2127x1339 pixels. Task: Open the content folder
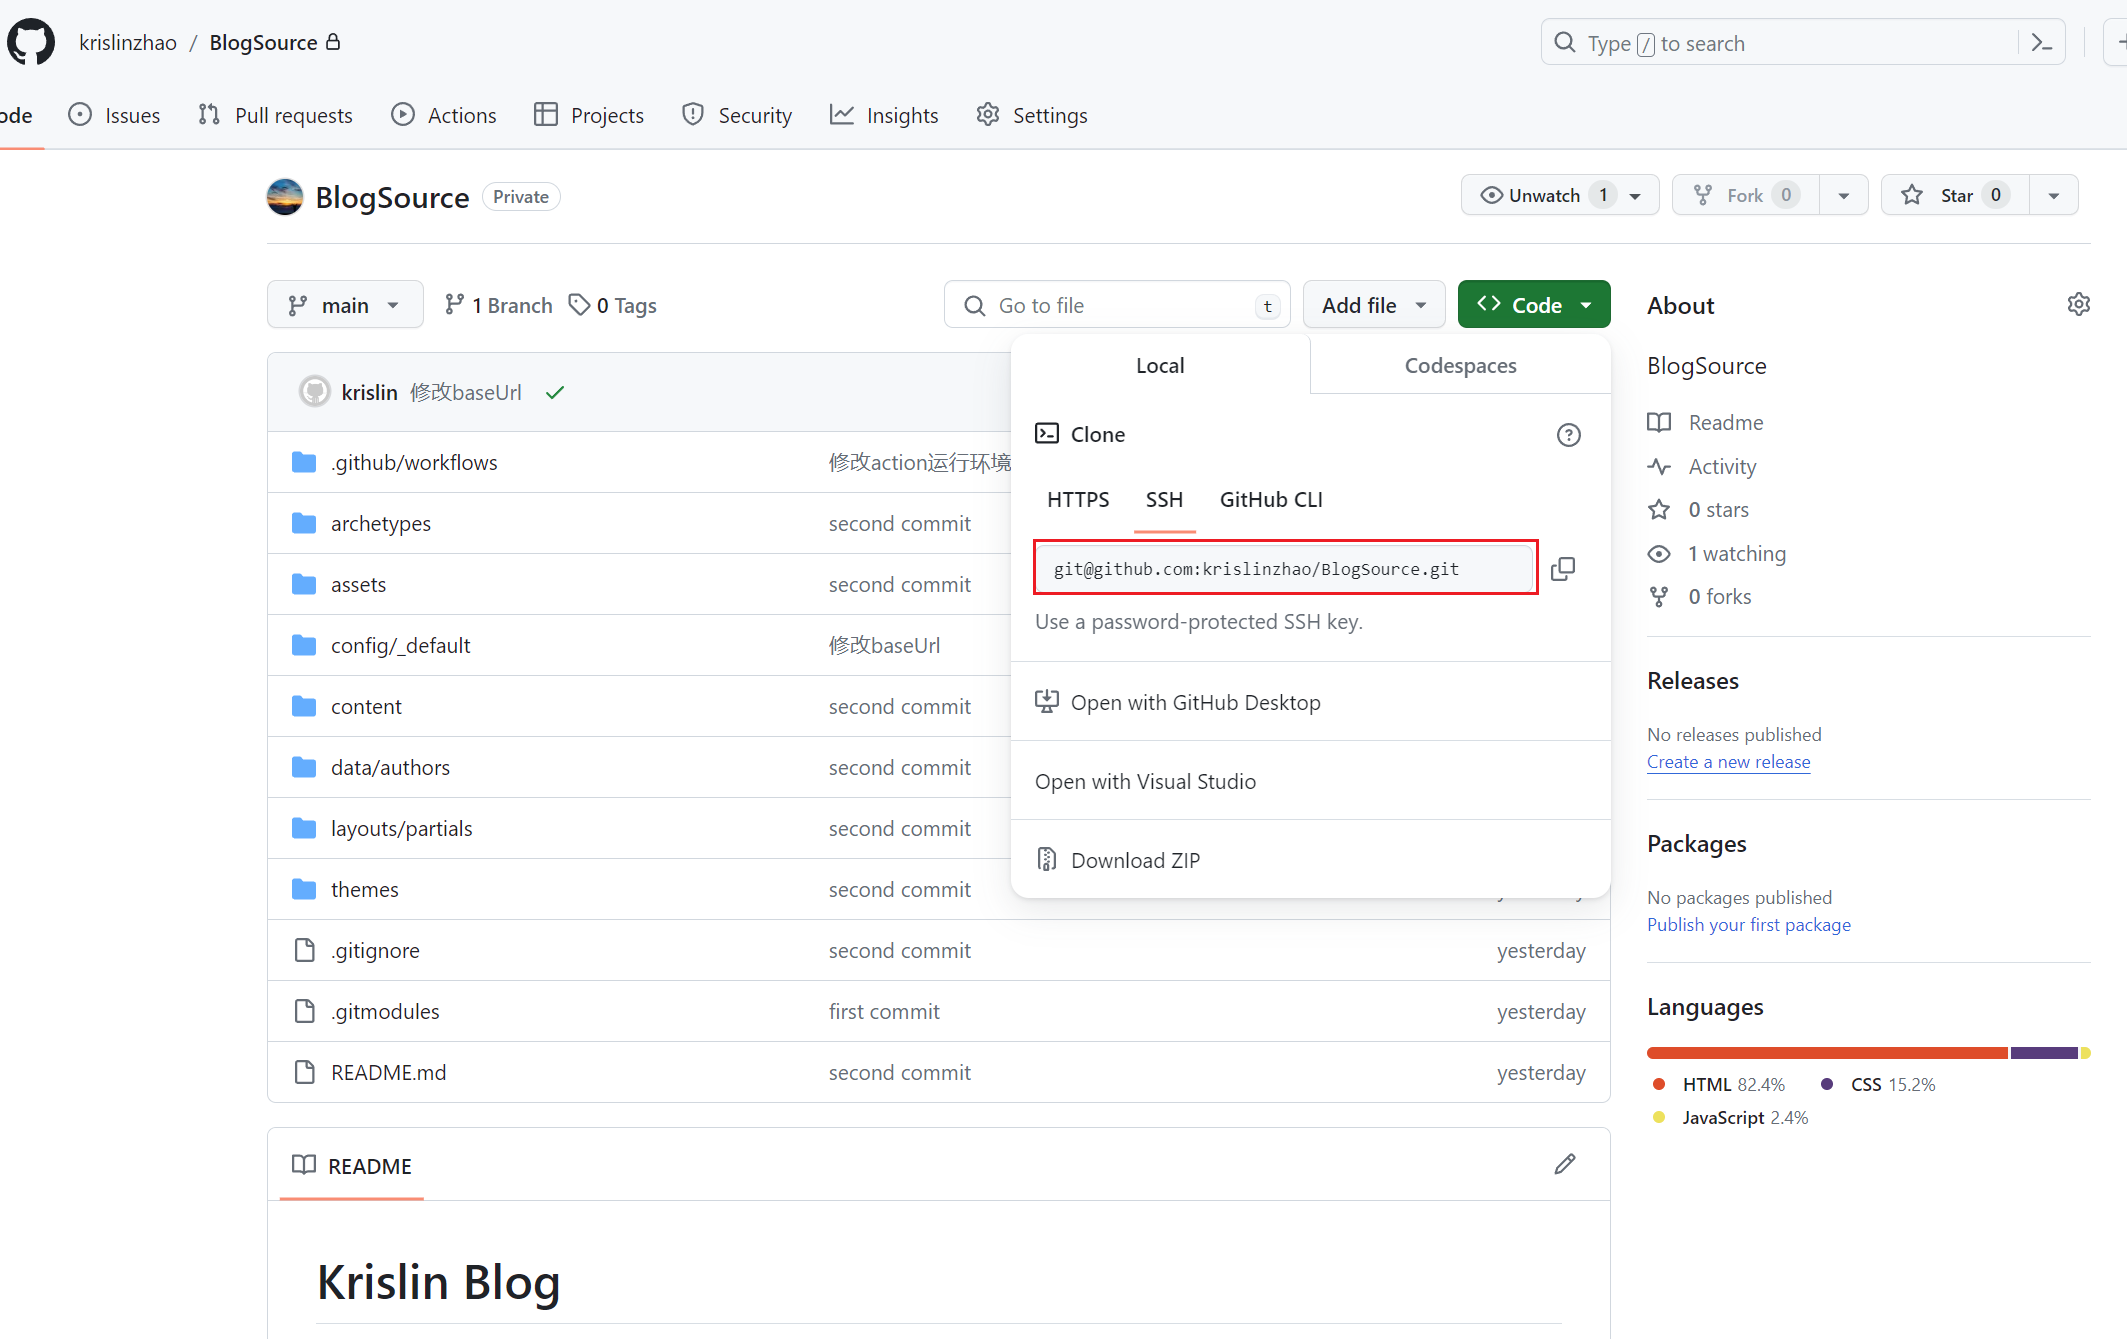pos(366,706)
